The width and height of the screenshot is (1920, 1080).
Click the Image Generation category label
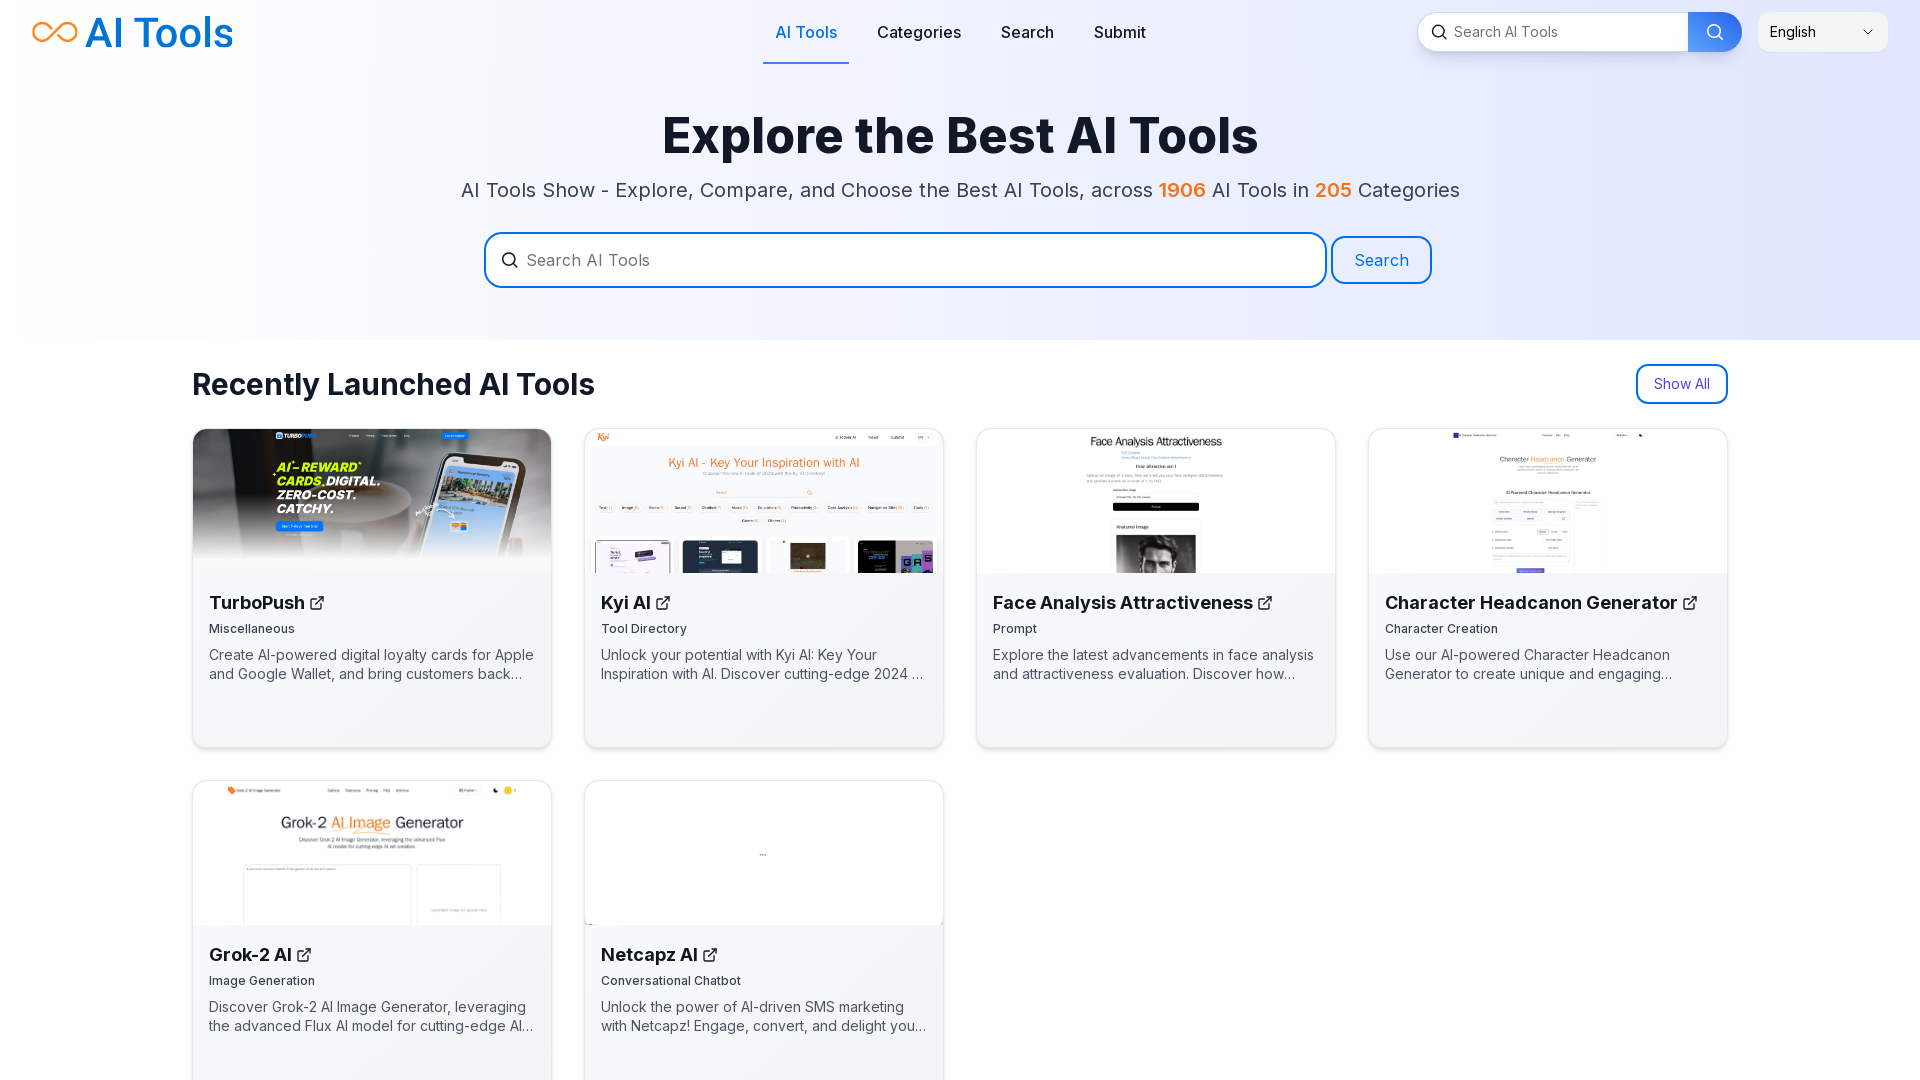262,981
